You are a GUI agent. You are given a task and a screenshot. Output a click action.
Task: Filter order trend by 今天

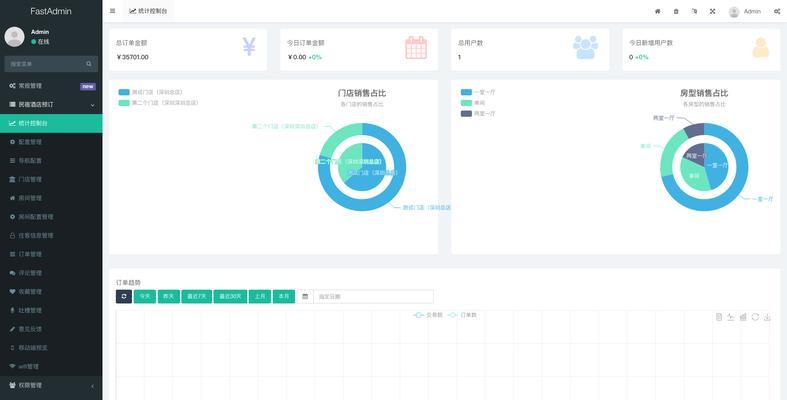[x=145, y=297]
